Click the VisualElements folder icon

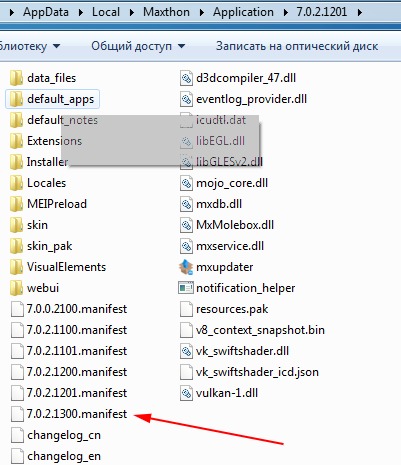pos(16,267)
